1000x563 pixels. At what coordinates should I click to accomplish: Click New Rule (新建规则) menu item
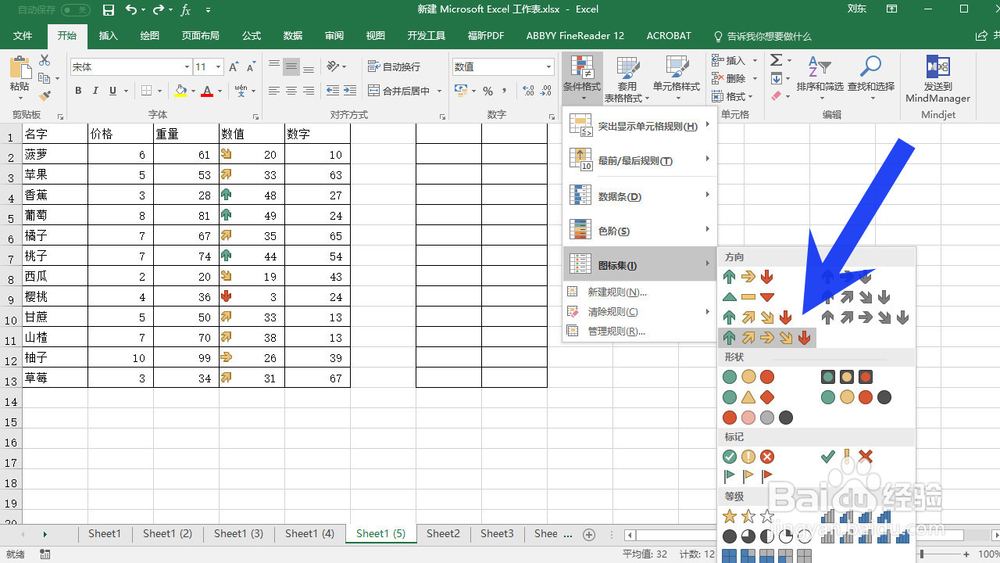pyautogui.click(x=640, y=292)
